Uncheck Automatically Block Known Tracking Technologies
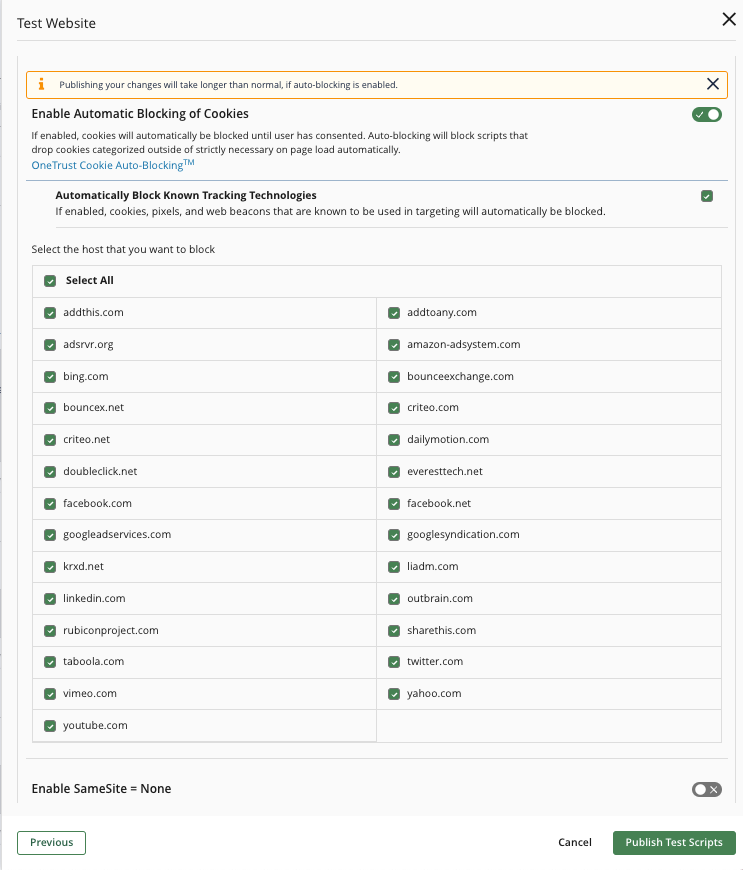This screenshot has width=743, height=870. pos(707,196)
